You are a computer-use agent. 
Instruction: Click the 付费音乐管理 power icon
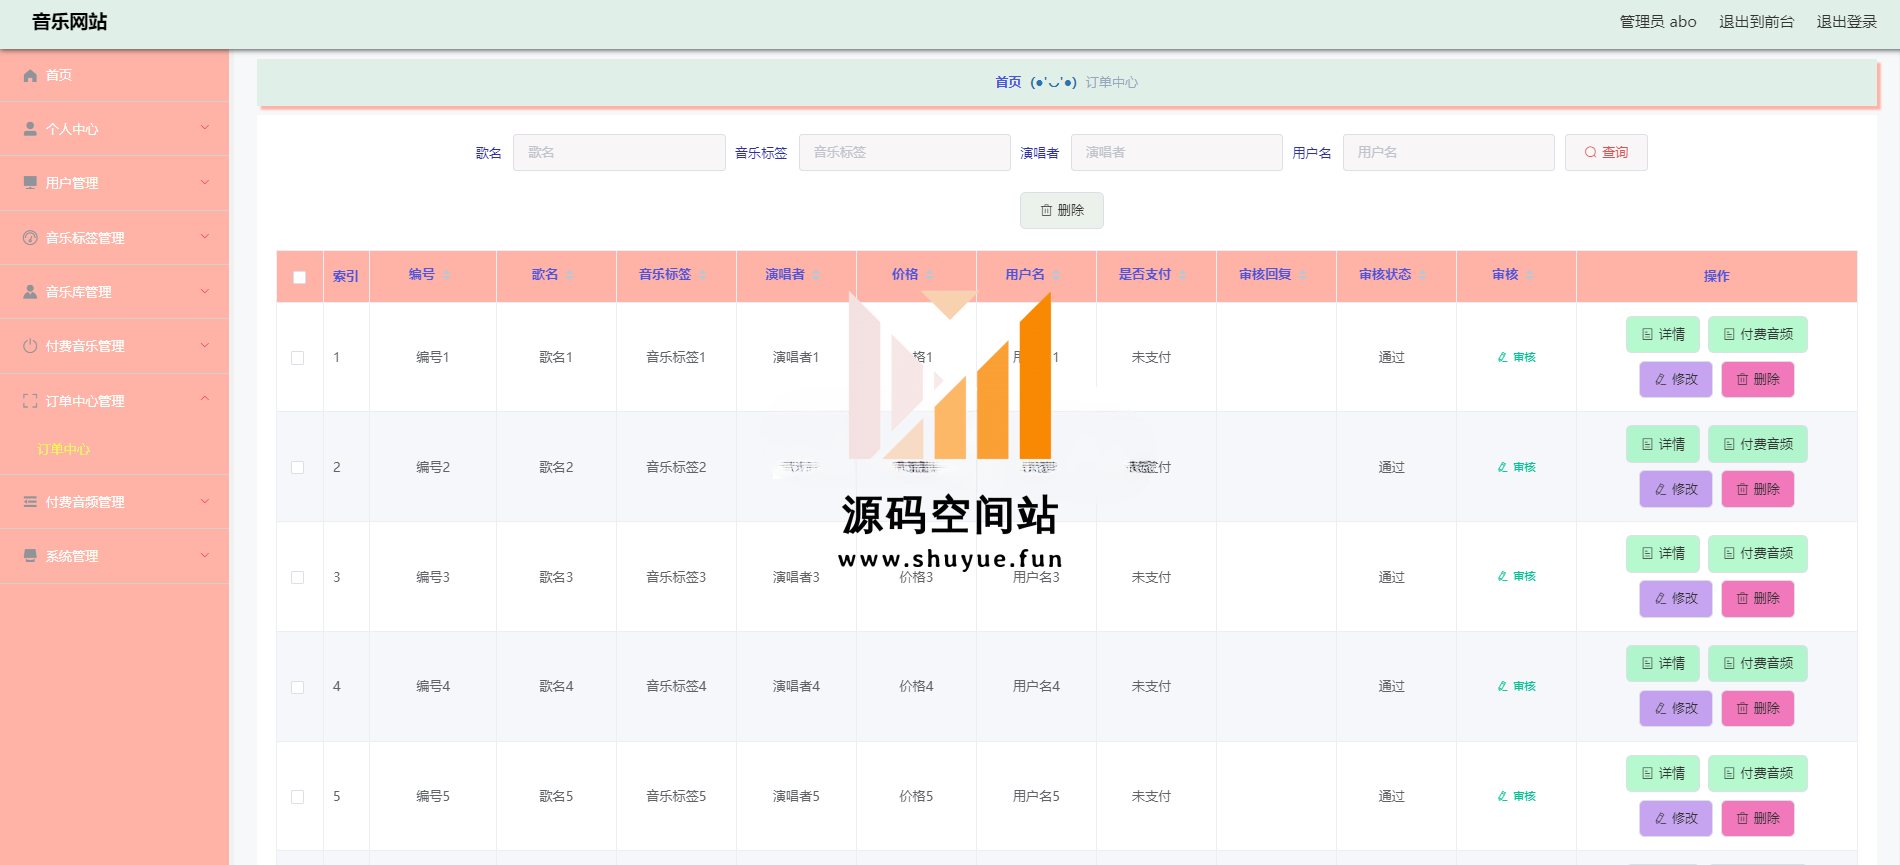30,346
